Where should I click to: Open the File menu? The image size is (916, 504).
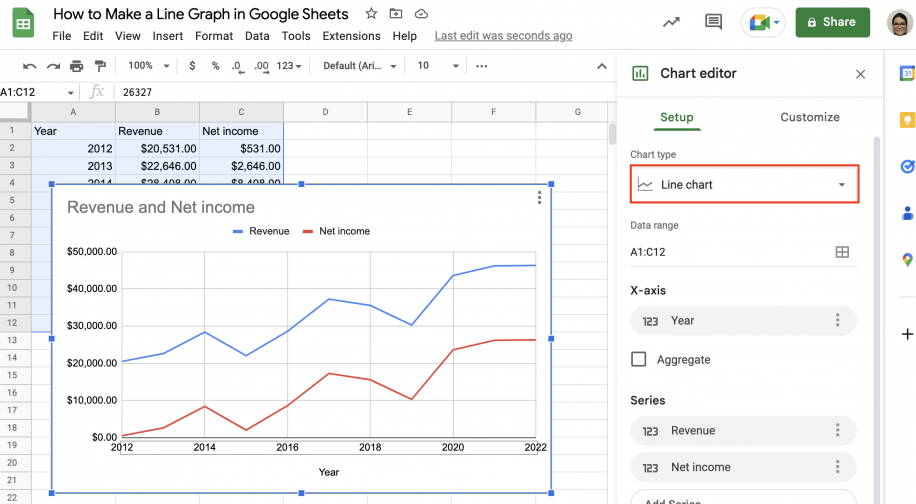62,36
